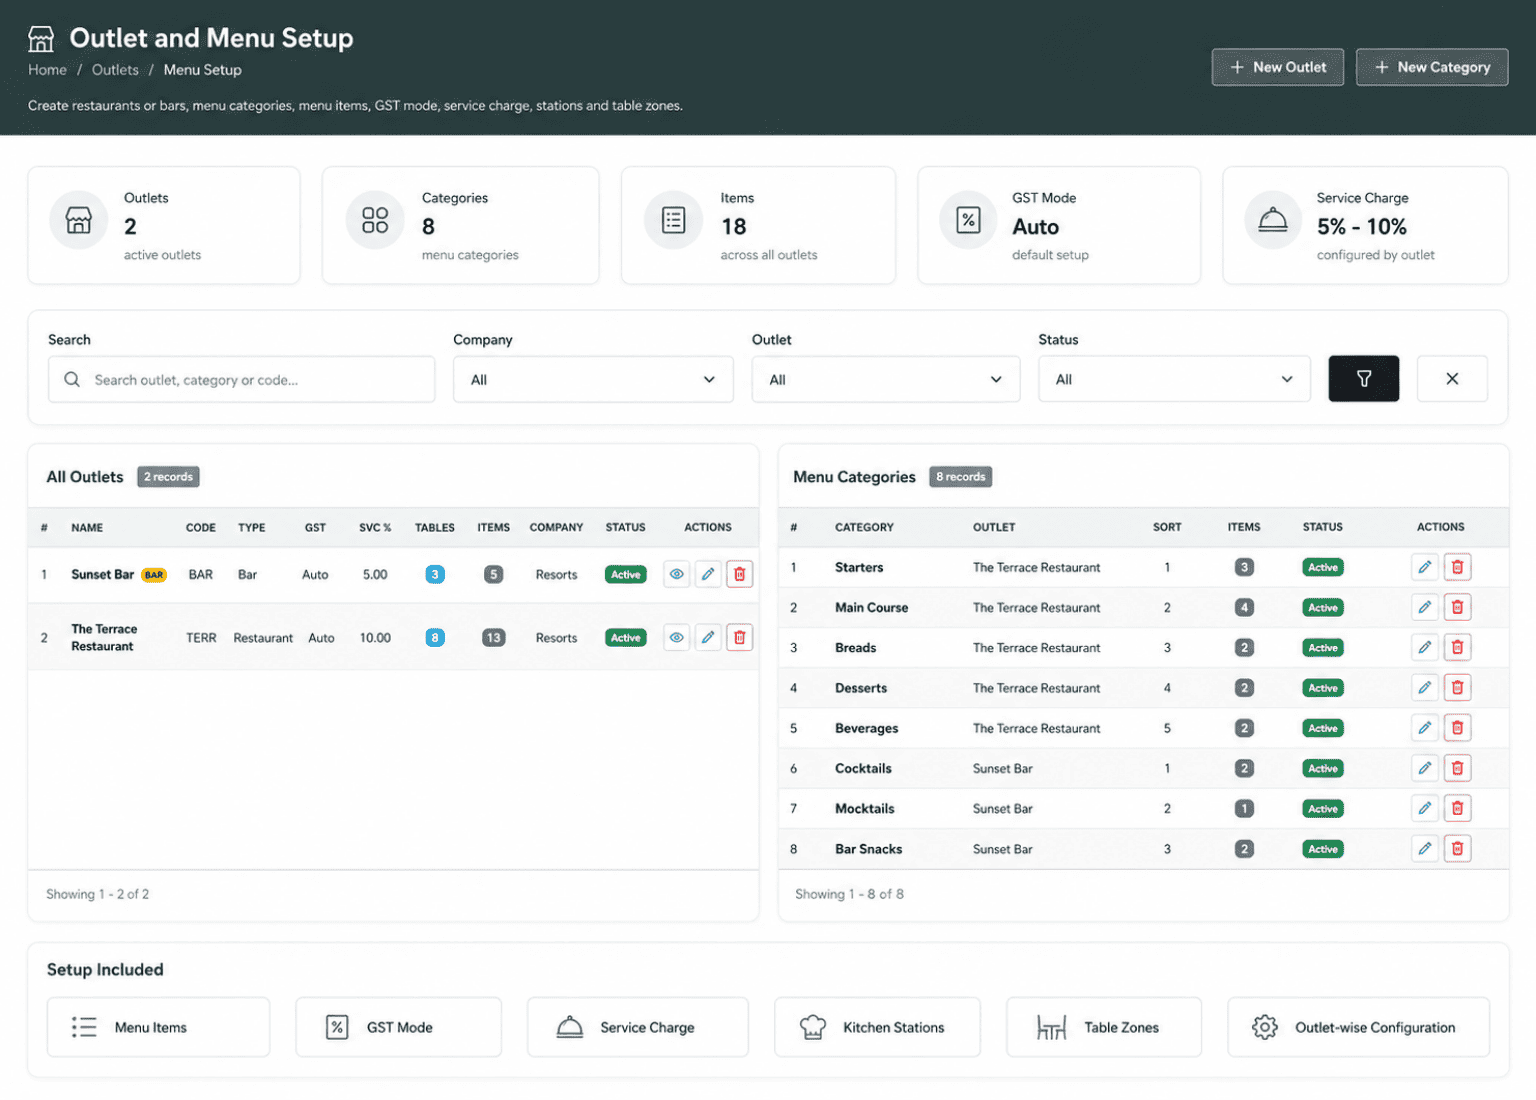Click the CATEGORY column header
The image size is (1536, 1100).
(864, 527)
